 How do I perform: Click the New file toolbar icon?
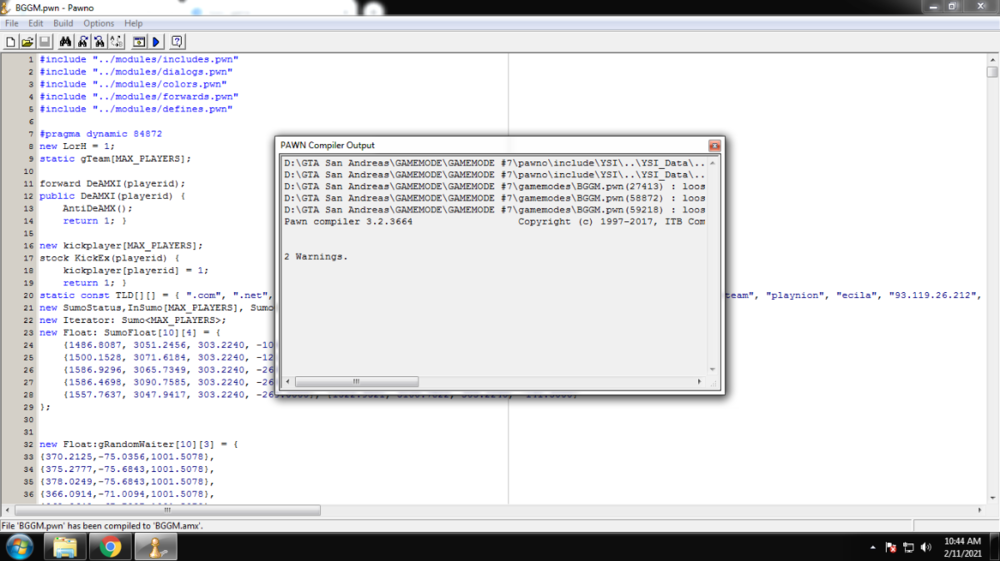pos(11,42)
